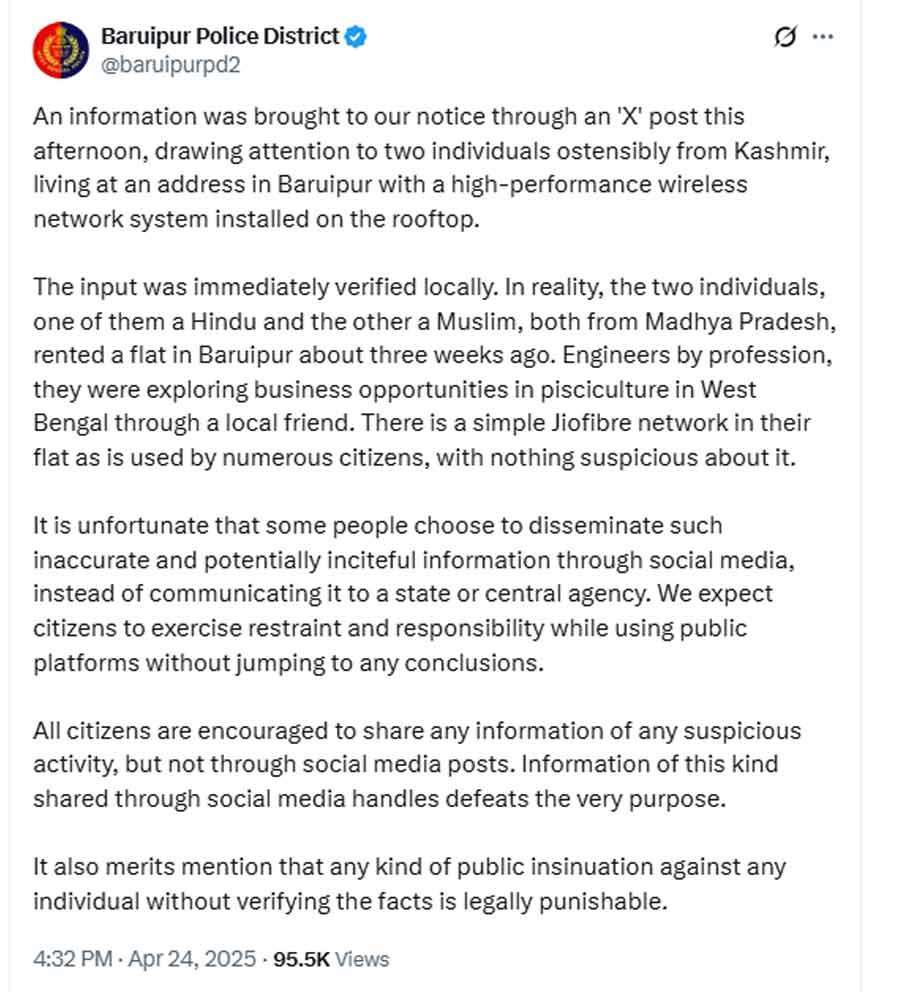The height and width of the screenshot is (992, 900).
Task: Open the three-dot more options menu
Action: pyautogui.click(x=822, y=37)
